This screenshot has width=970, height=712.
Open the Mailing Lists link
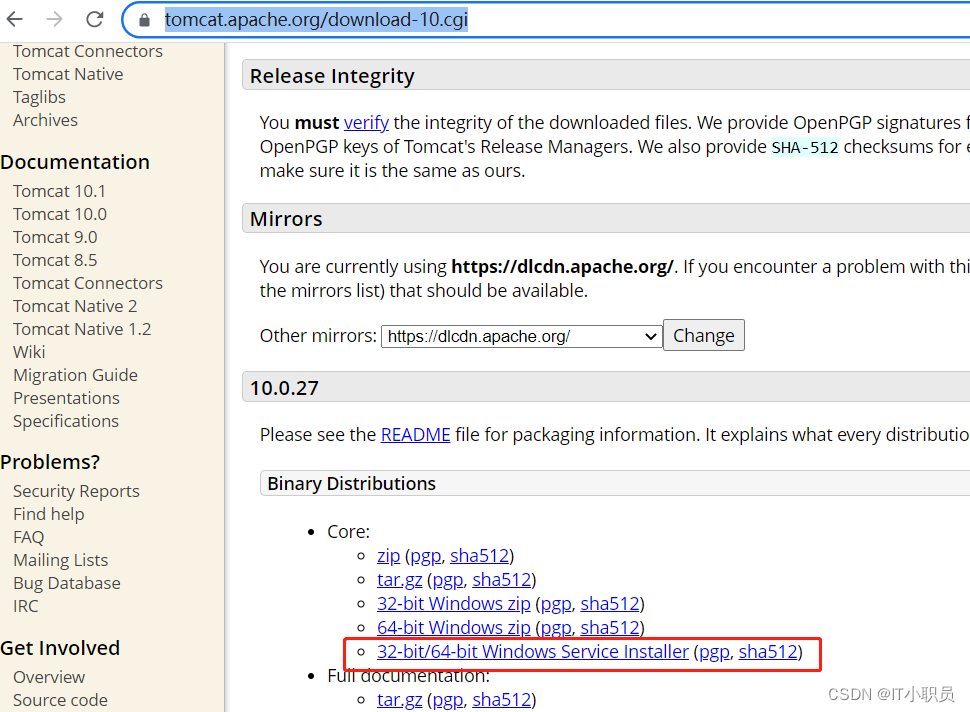point(61,560)
